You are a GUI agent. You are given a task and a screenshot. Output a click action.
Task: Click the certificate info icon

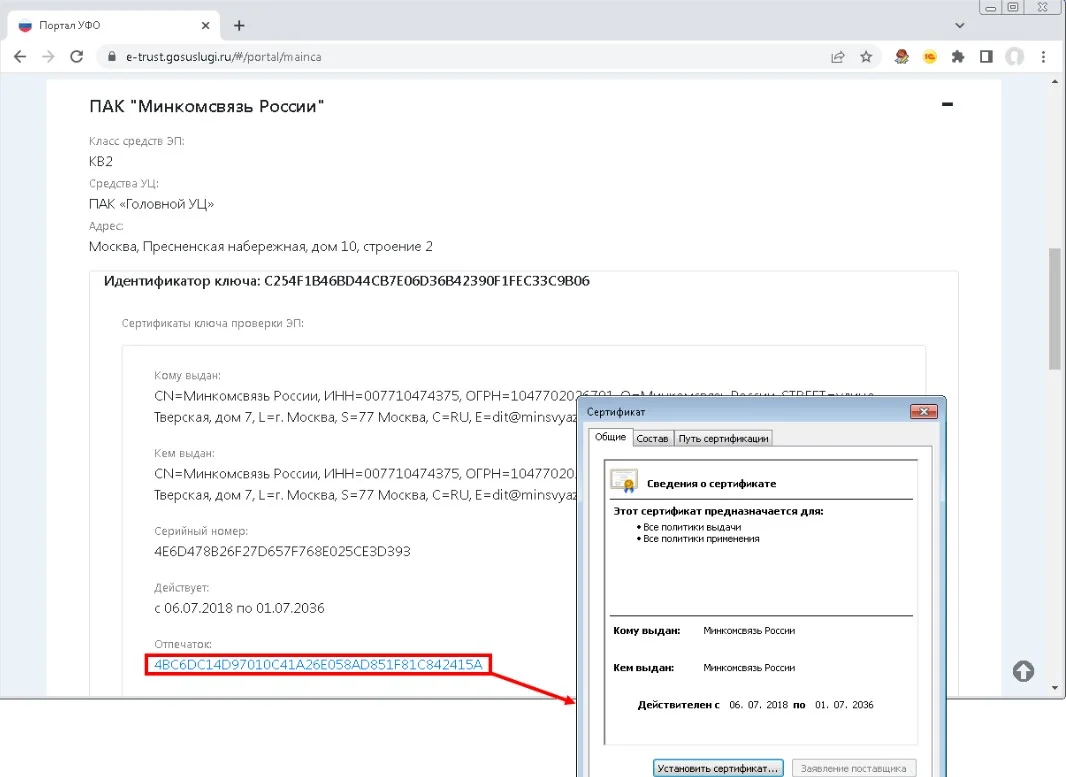click(623, 481)
